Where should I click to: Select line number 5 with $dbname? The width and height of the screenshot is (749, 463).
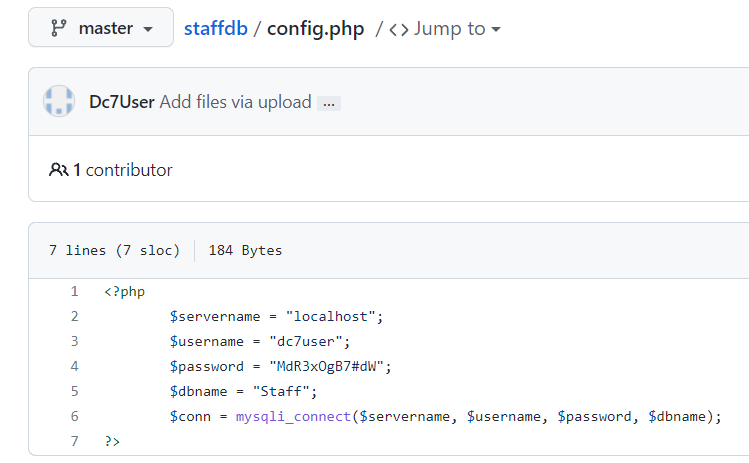click(74, 391)
